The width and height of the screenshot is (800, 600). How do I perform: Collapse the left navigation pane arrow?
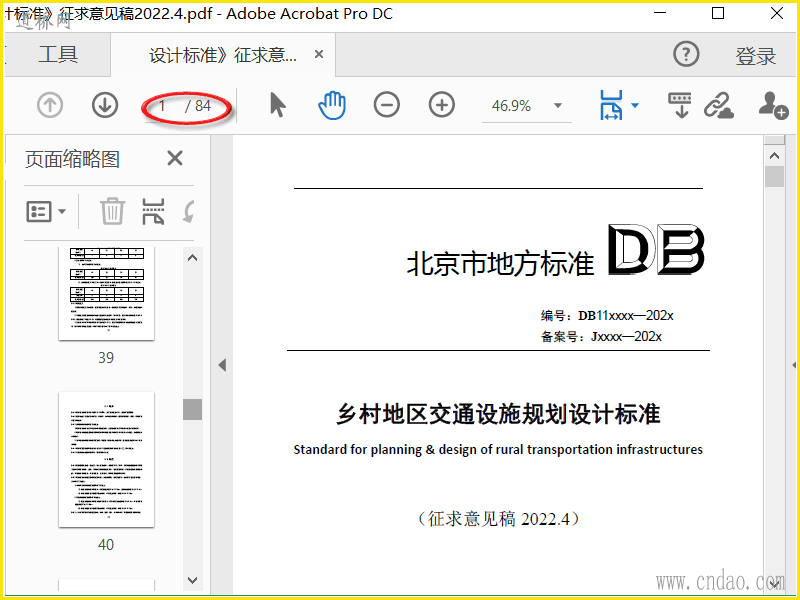pyautogui.click(x=222, y=365)
